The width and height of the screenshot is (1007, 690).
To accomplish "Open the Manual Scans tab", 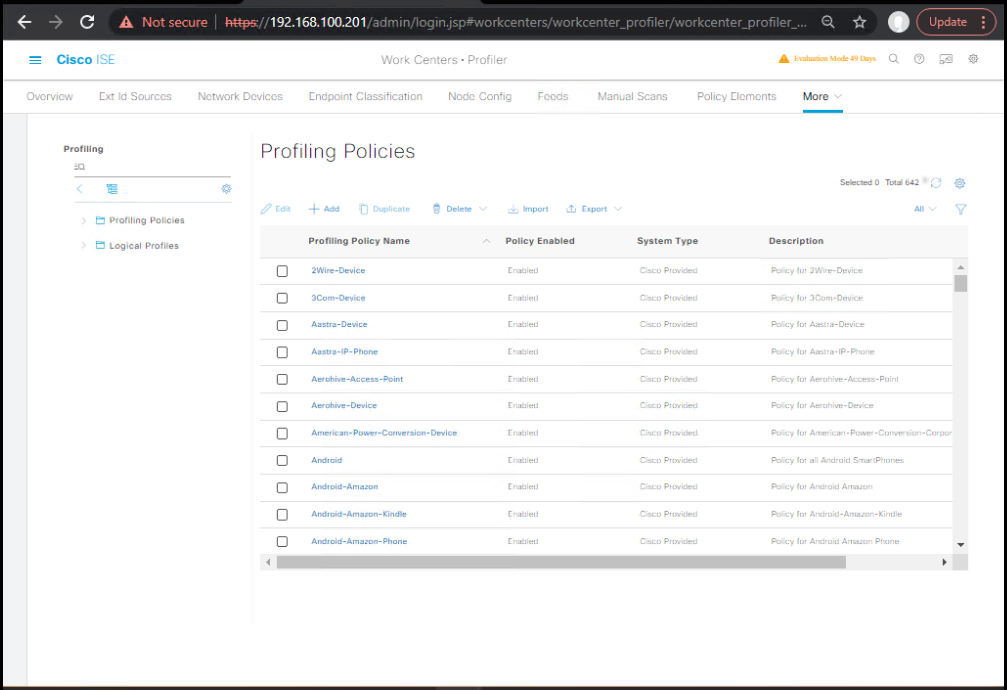I will (633, 96).
